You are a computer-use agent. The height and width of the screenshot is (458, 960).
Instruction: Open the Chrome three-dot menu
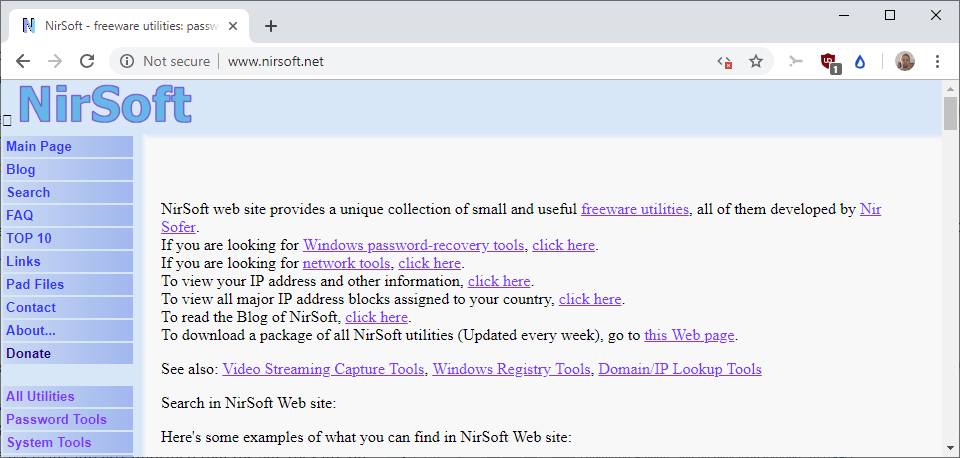[937, 61]
